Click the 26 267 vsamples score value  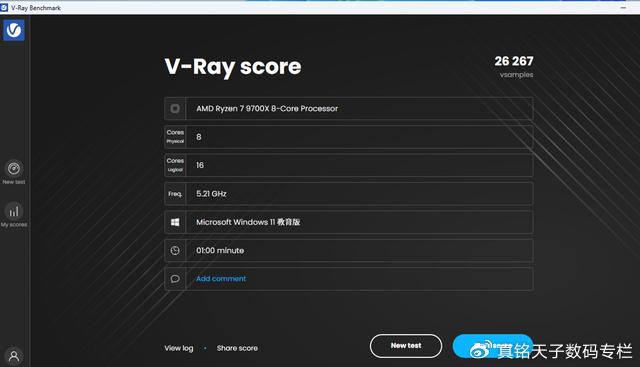coord(514,61)
